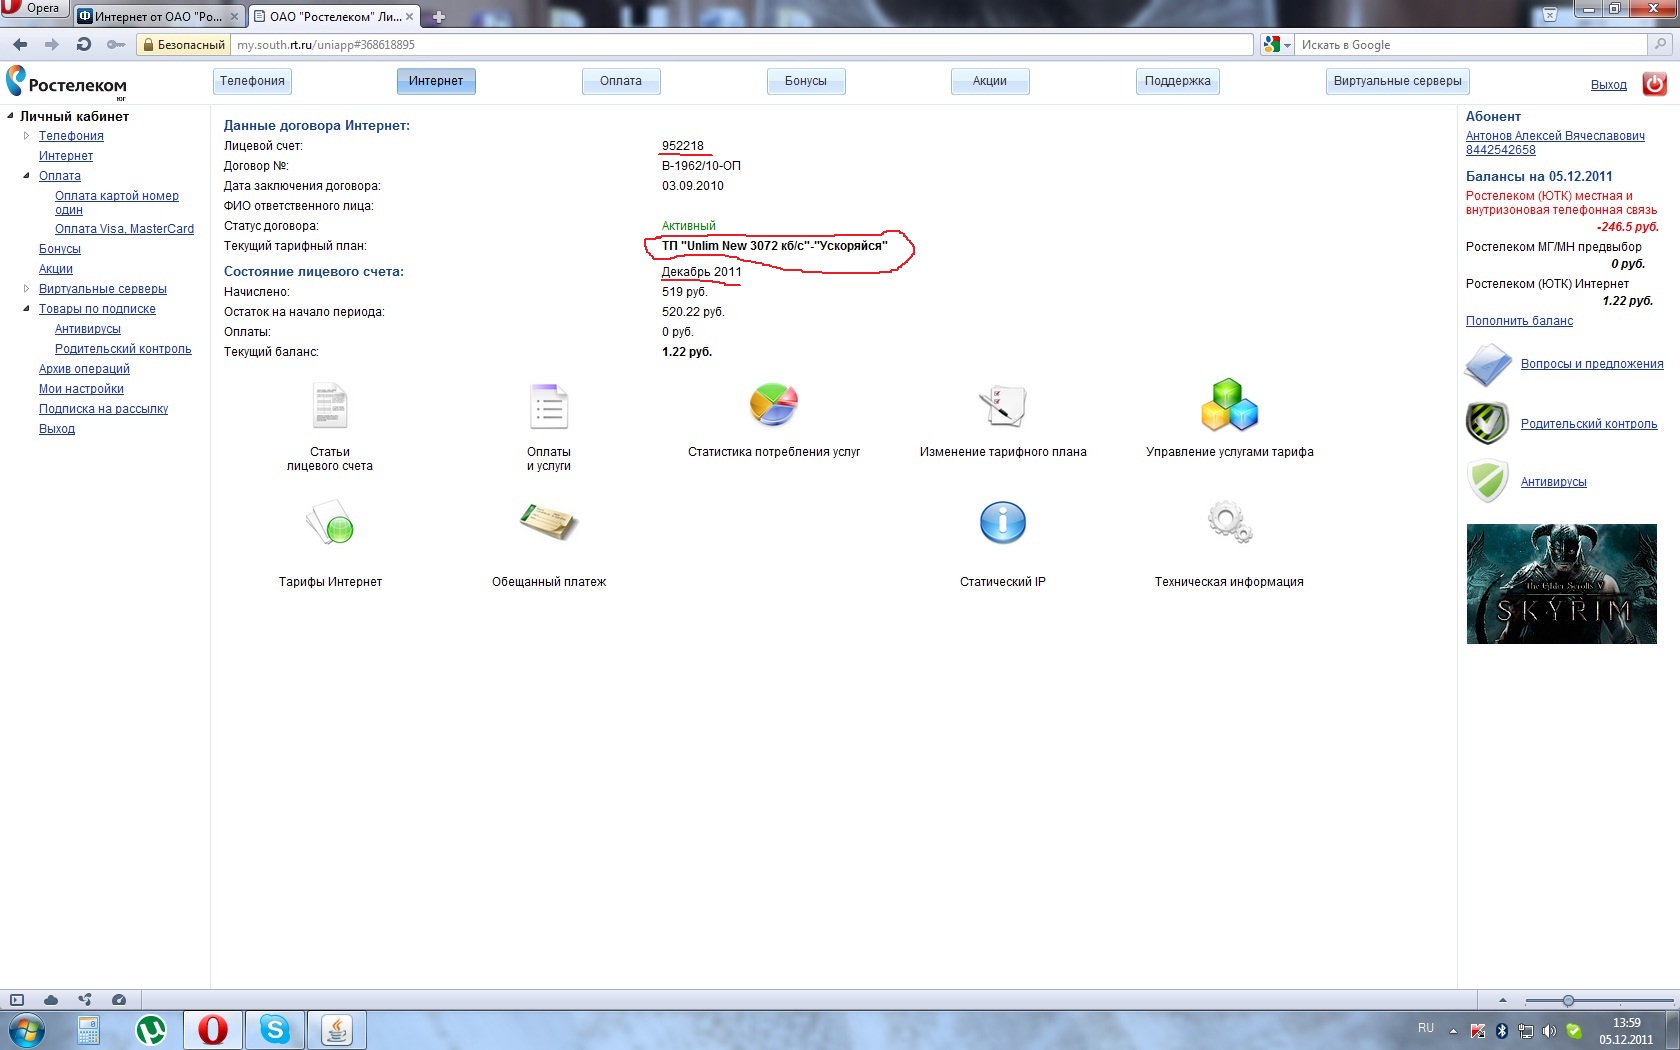
Task: Open the Мои настройки sidebar link
Action: tap(81, 389)
